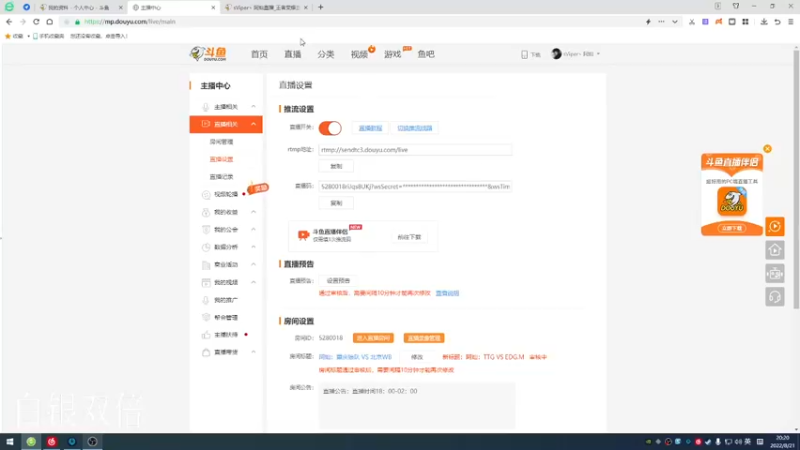
Task: Open 我的推广 in the sidebar
Action: pos(226,300)
